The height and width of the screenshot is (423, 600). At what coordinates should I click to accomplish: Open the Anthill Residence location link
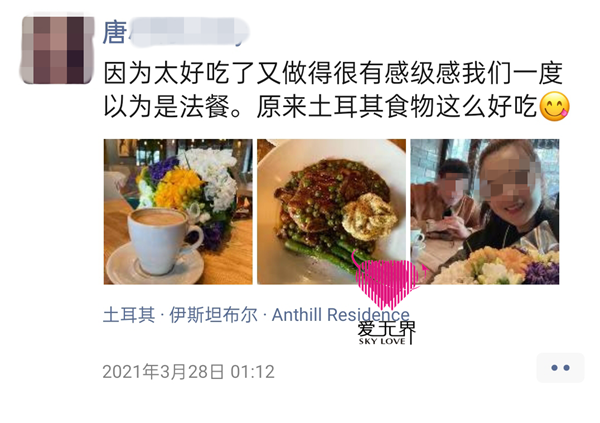point(341,315)
